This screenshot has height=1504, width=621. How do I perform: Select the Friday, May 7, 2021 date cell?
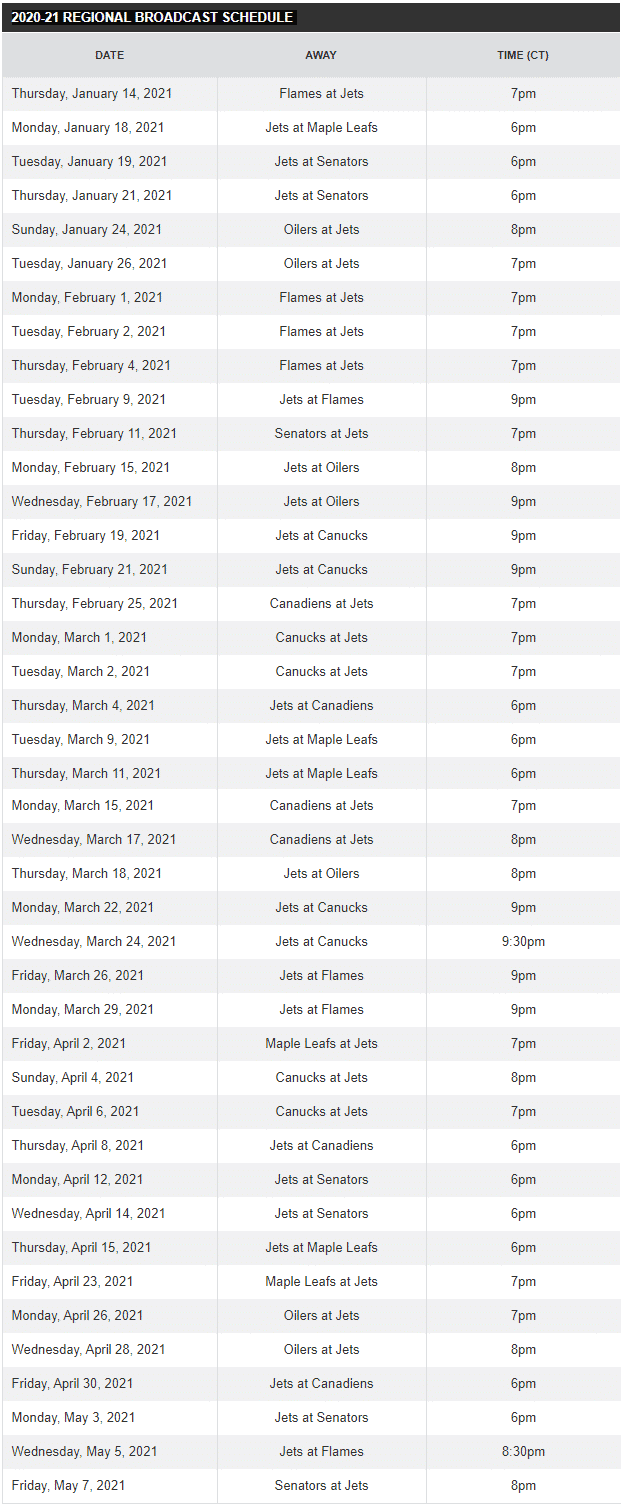69,1485
